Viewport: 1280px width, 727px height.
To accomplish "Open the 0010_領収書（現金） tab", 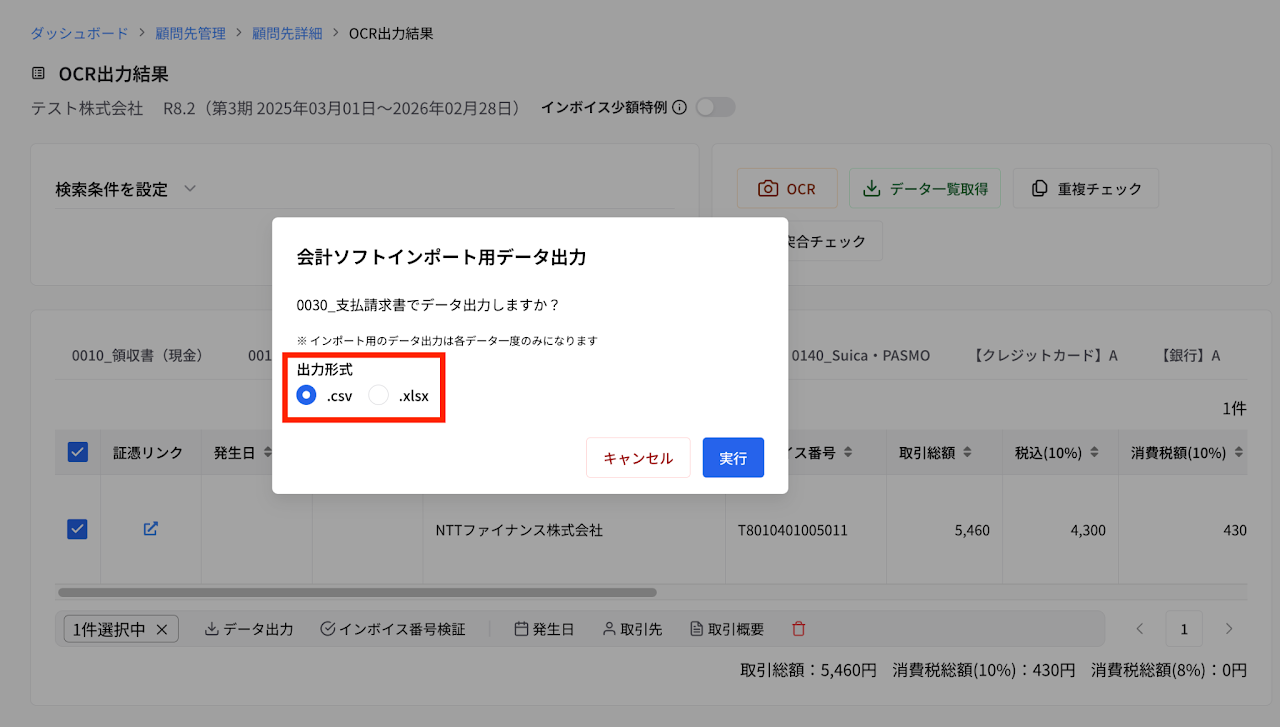I will (x=138, y=355).
